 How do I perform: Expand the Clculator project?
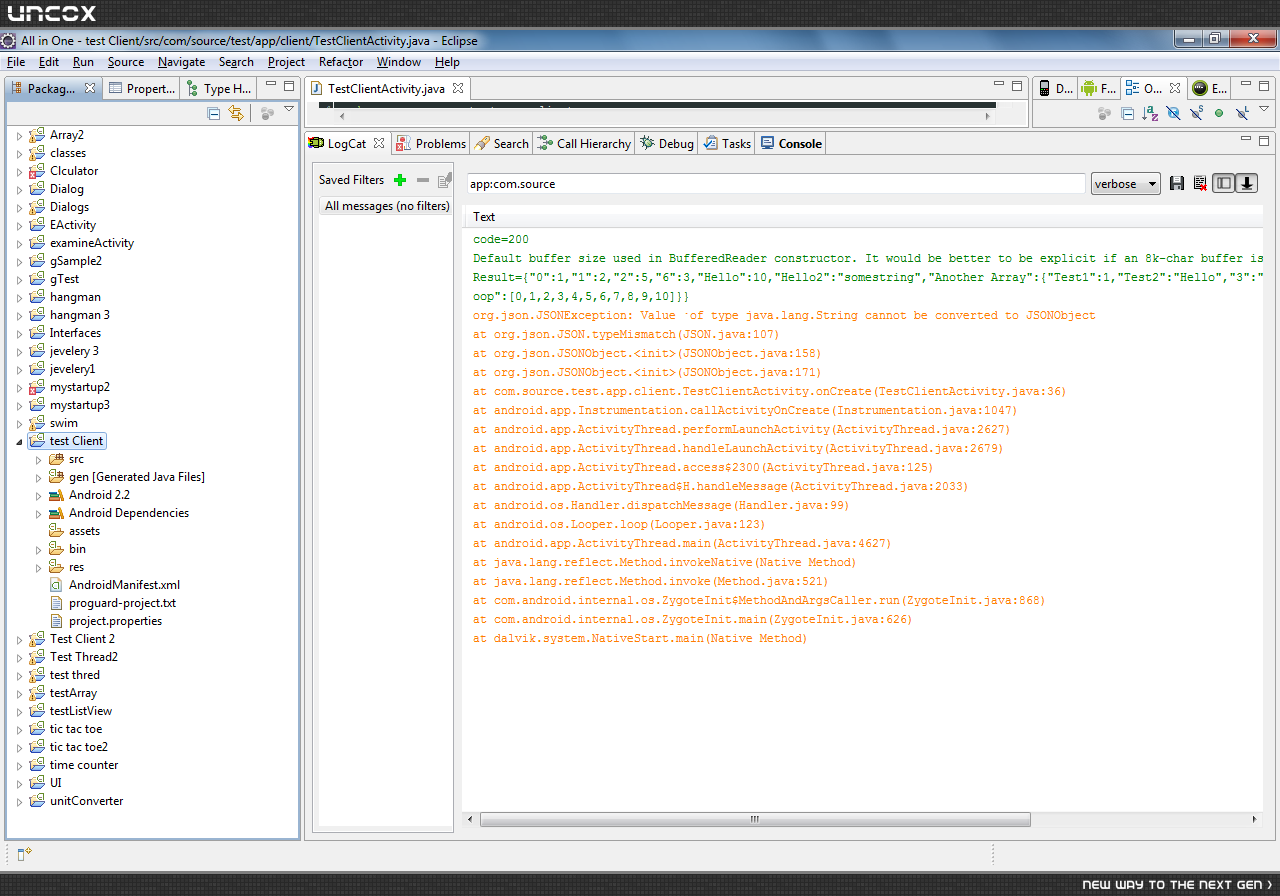19,171
